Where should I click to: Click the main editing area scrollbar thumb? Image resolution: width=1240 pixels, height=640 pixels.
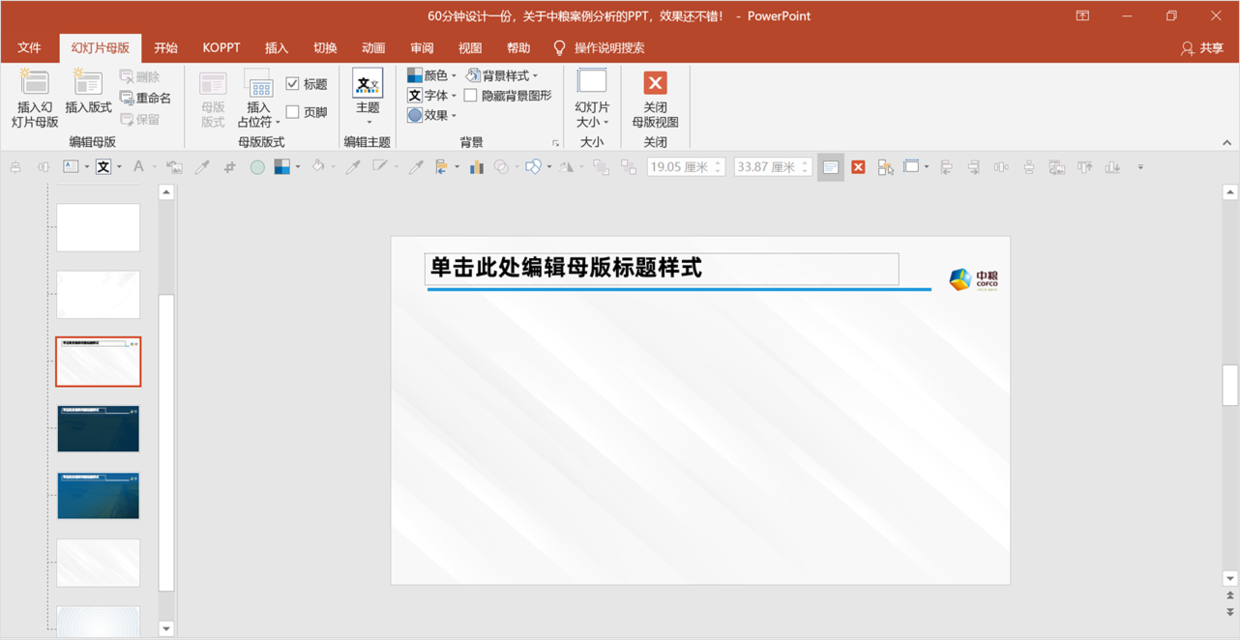coord(1230,385)
